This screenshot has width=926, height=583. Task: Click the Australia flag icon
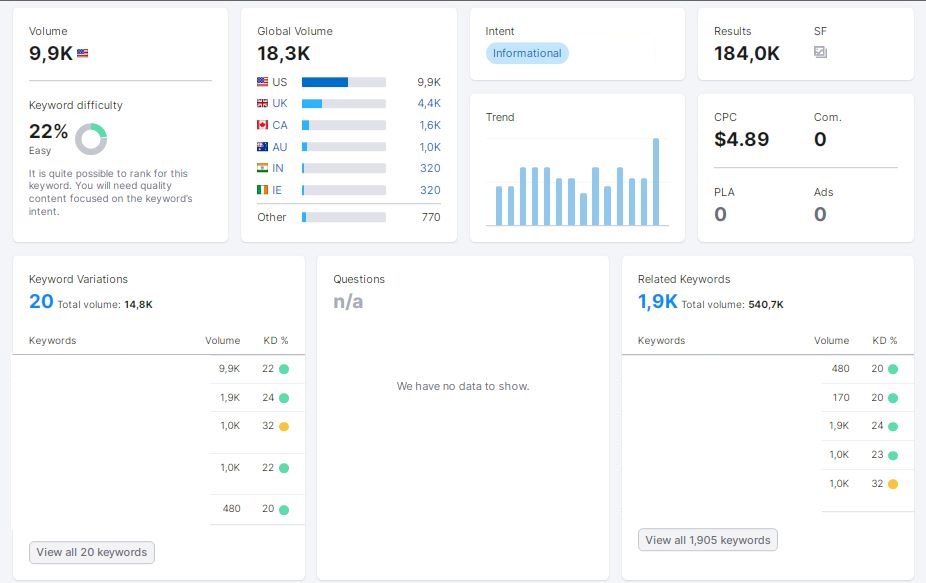pos(262,146)
